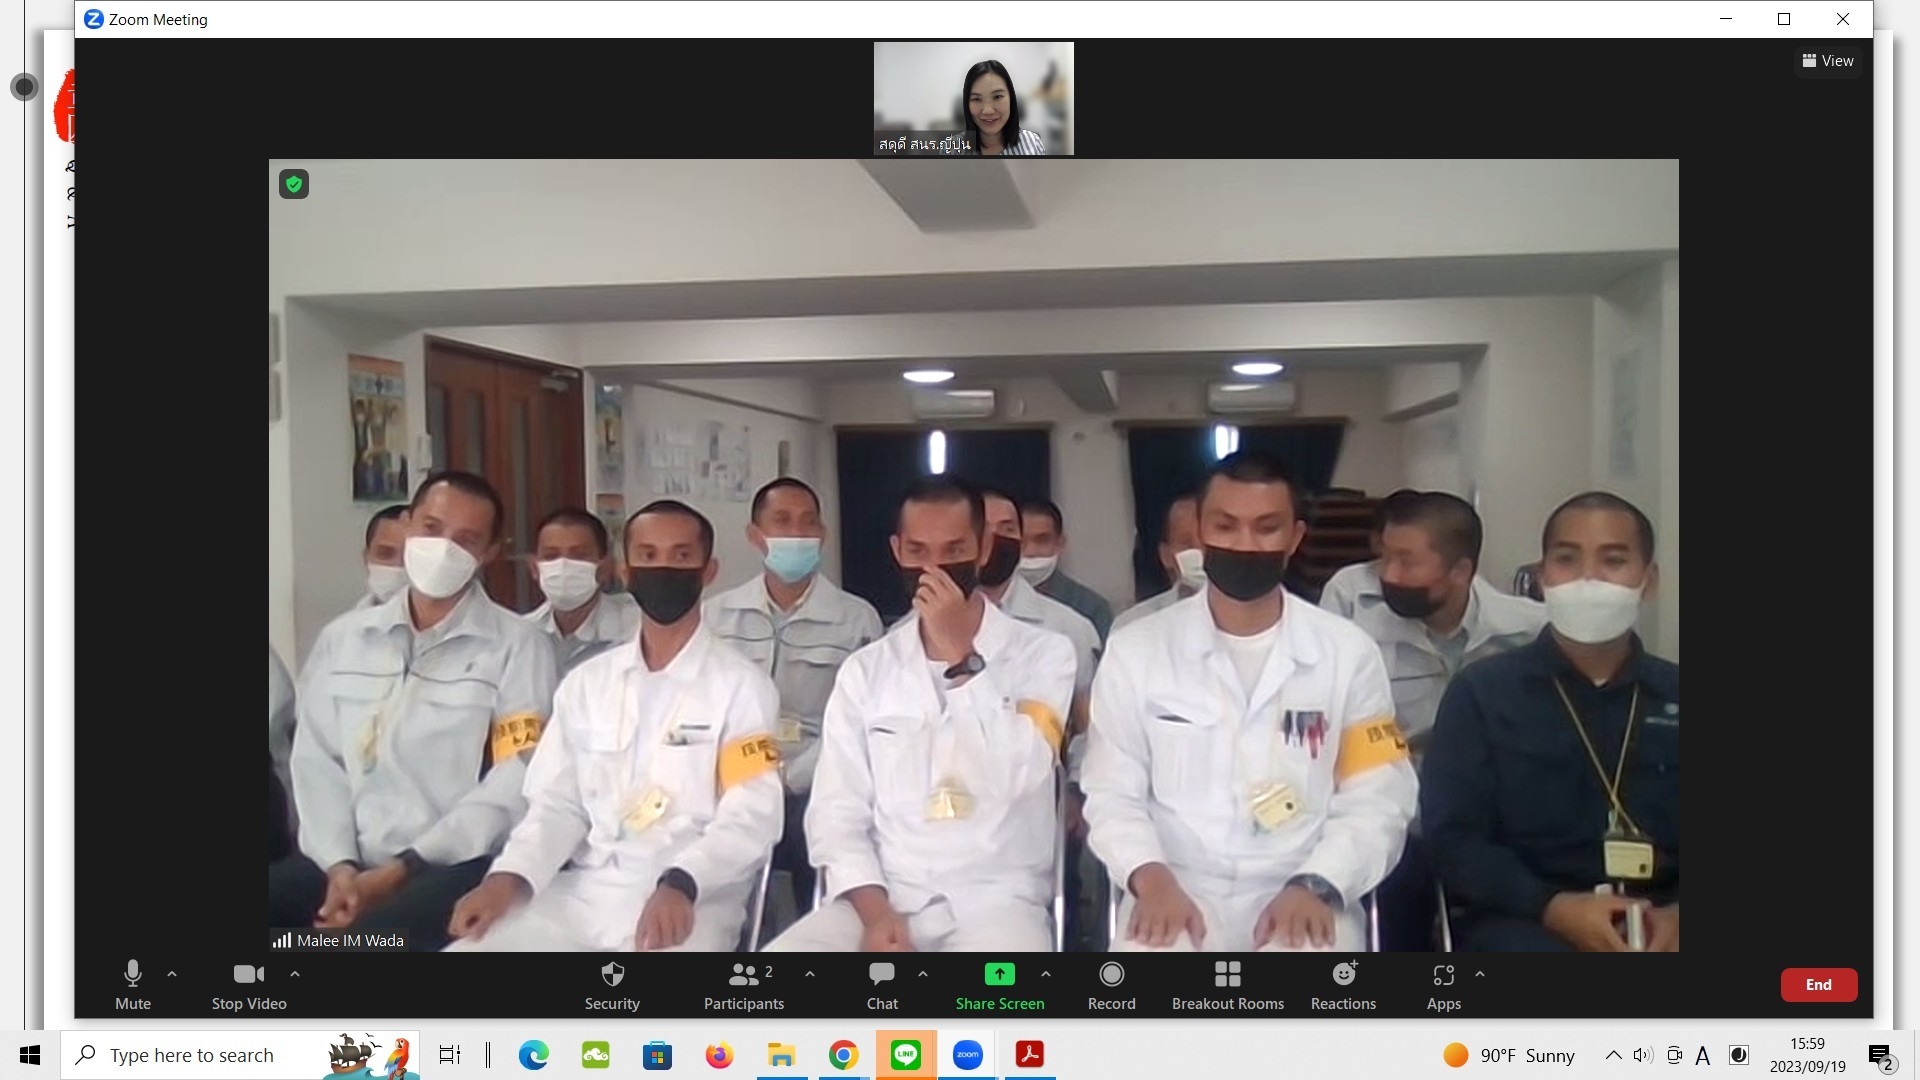This screenshot has height=1080, width=1920.
Task: Click the green encryption shield icon
Action: pos(294,184)
